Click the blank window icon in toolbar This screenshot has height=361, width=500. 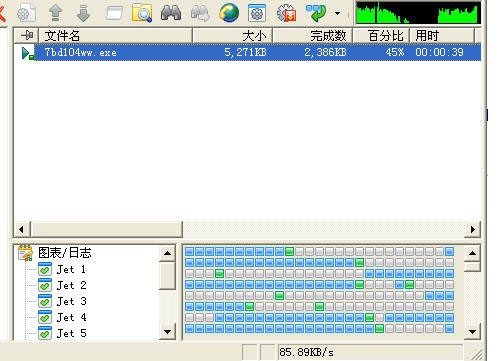[x=114, y=13]
